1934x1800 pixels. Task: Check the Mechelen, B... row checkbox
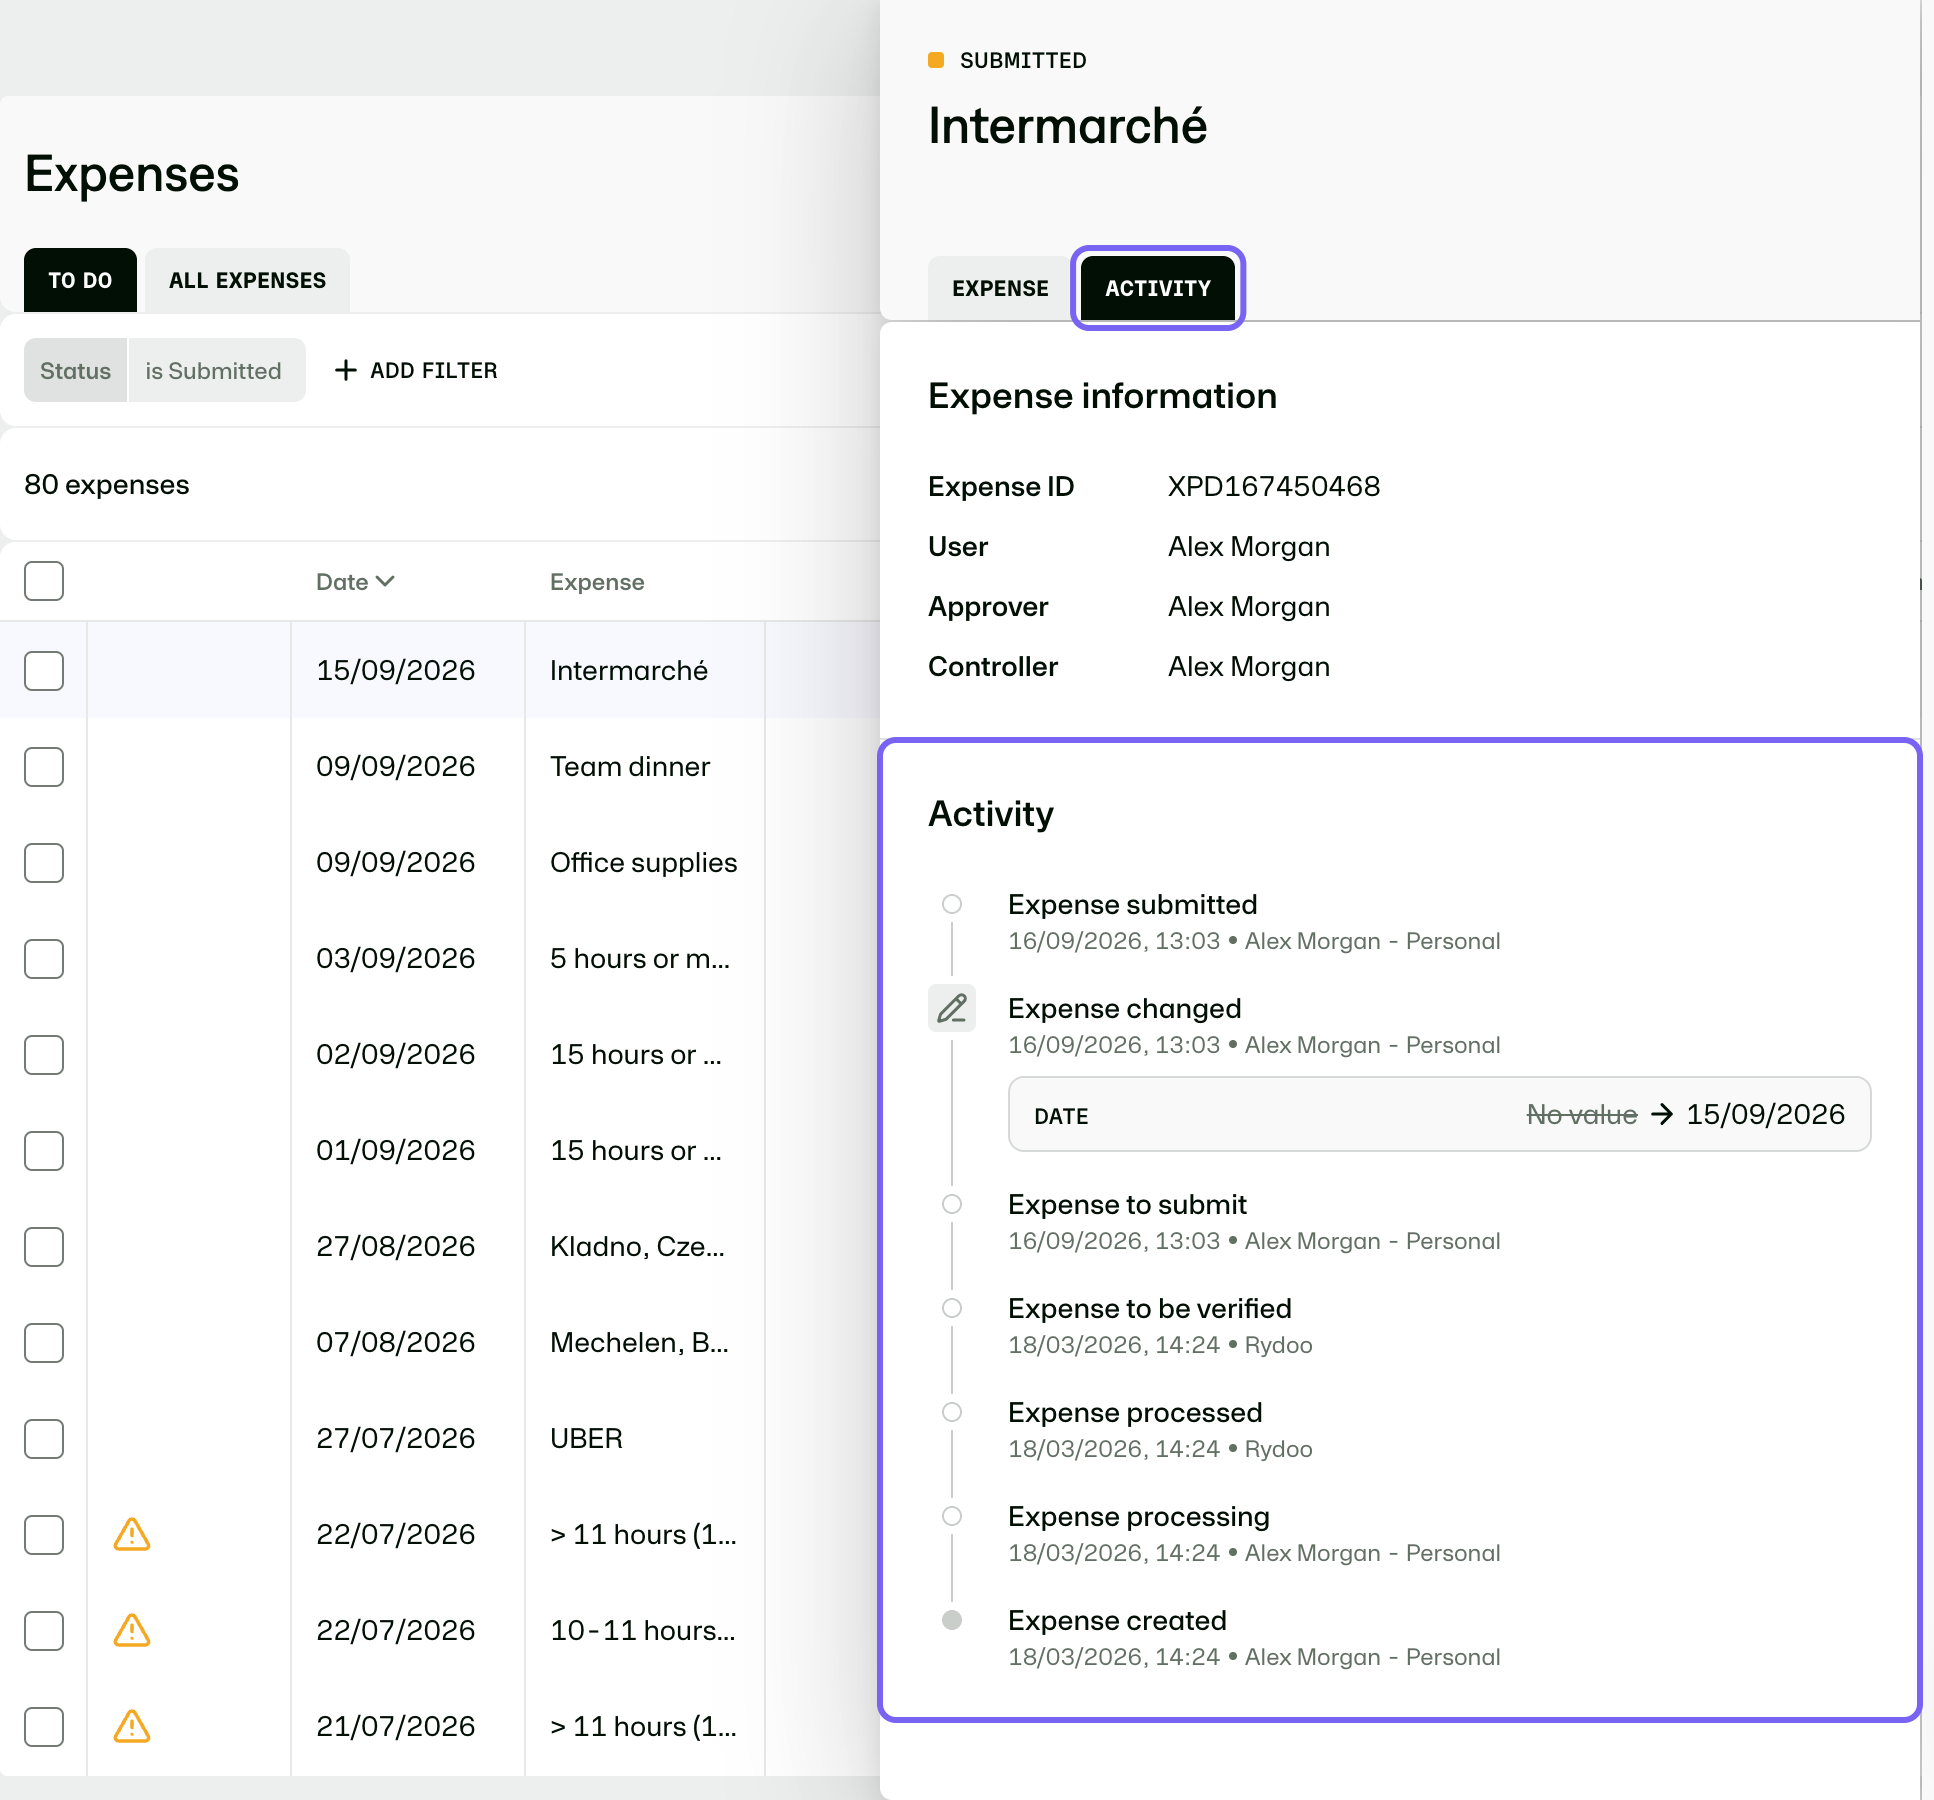44,1342
